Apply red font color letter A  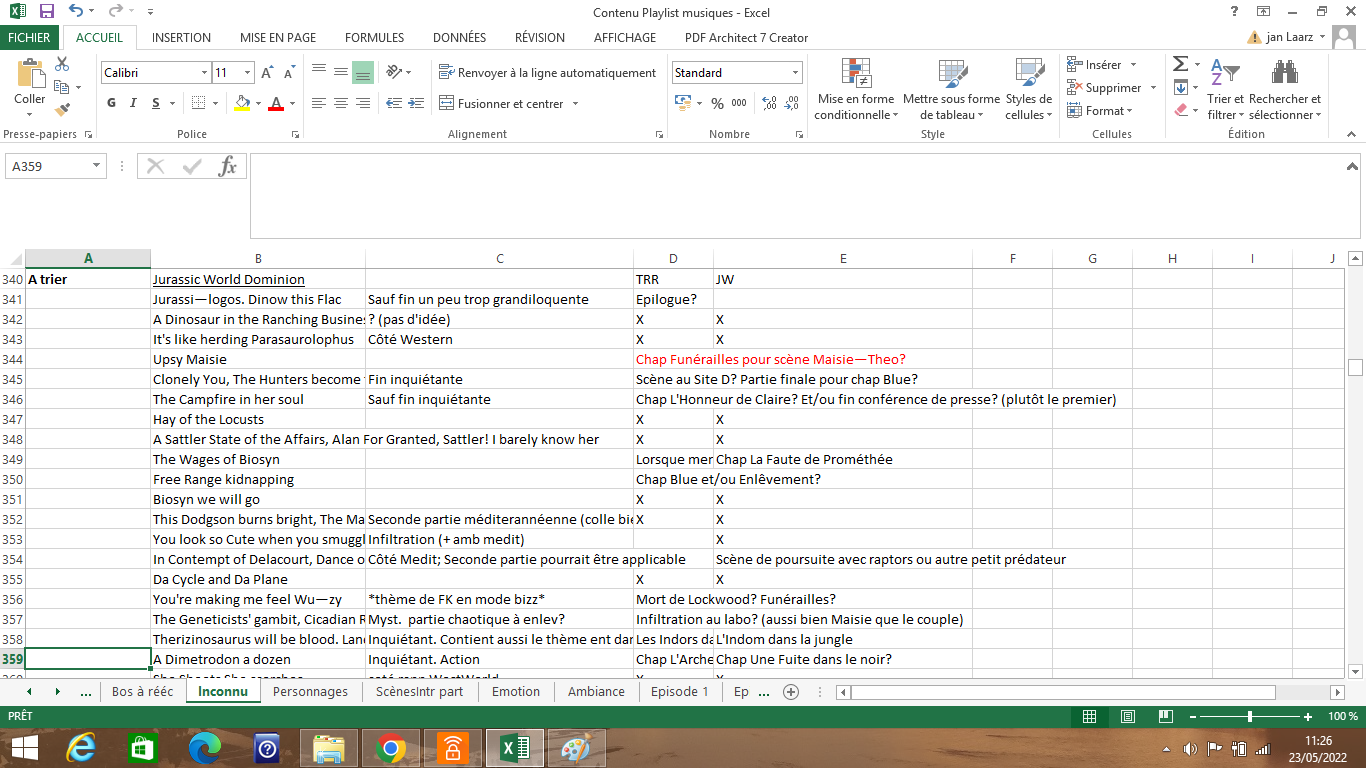[277, 103]
